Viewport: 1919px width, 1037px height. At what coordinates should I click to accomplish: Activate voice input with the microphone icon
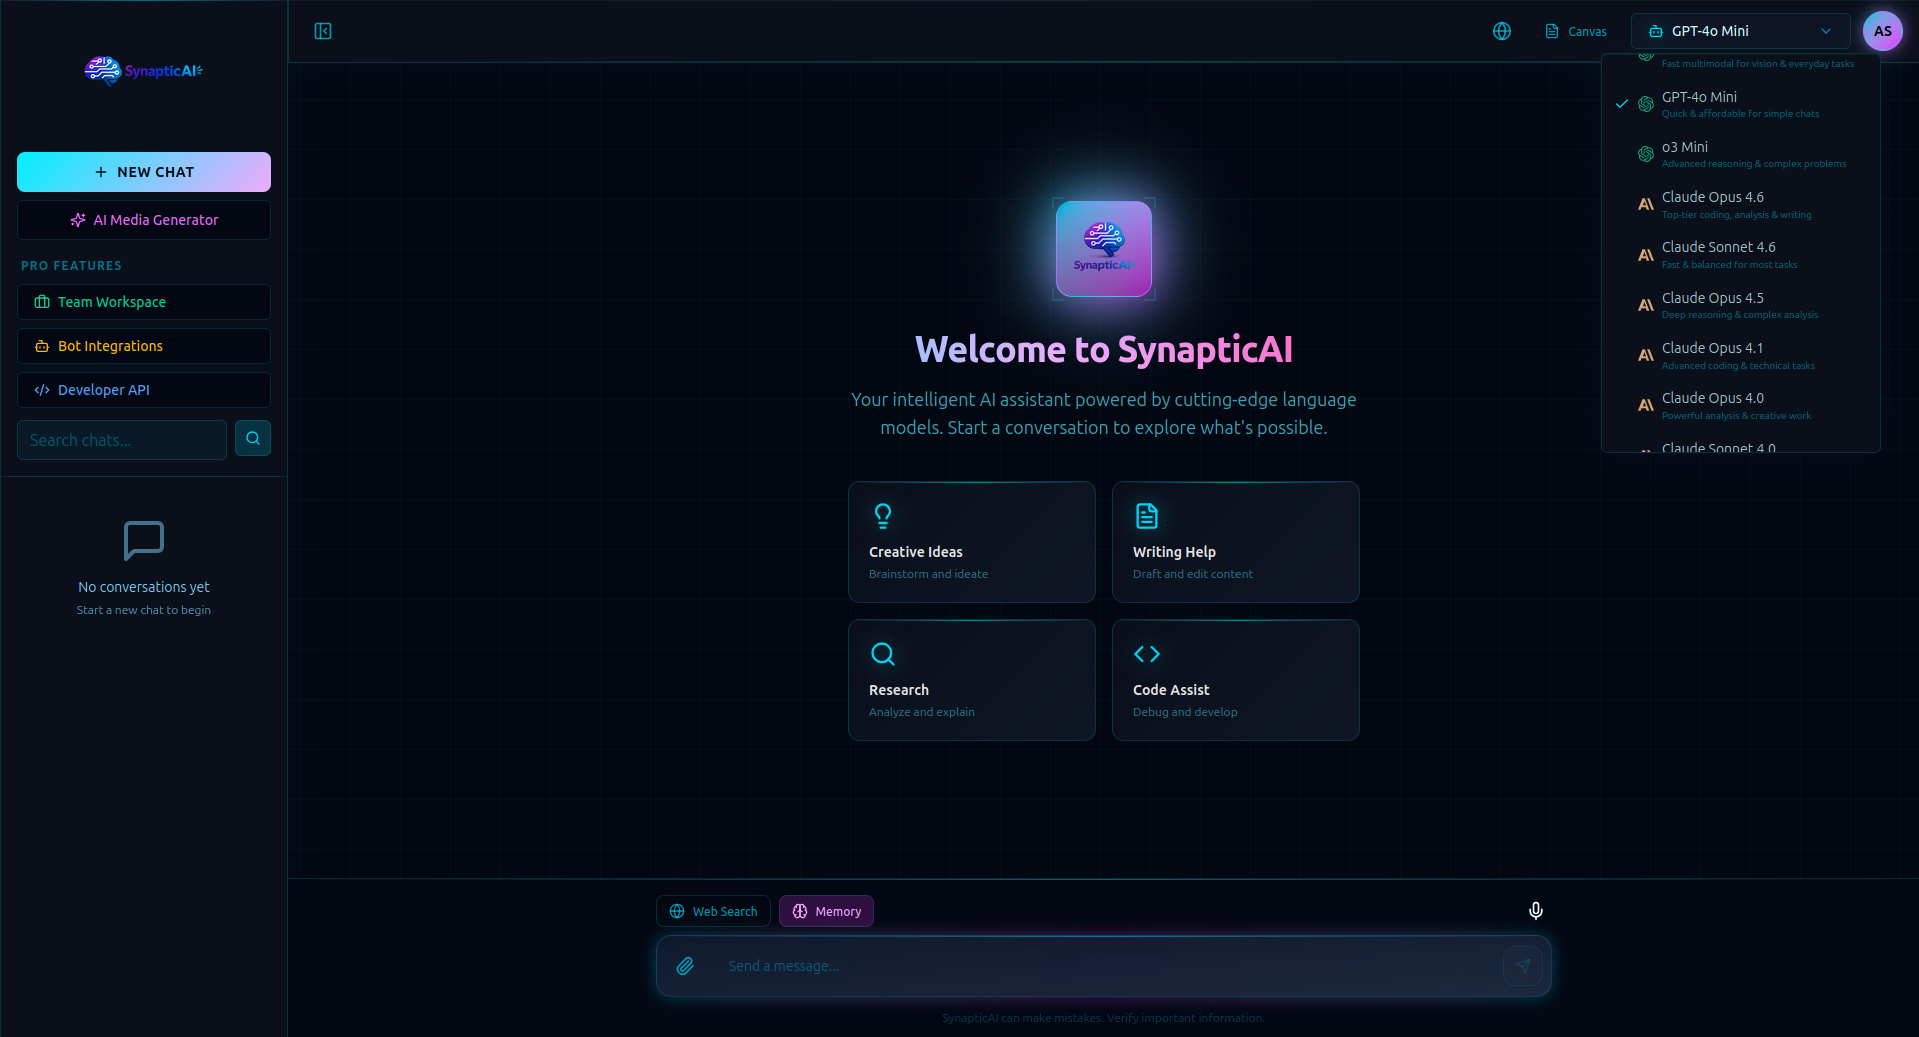[x=1535, y=911]
